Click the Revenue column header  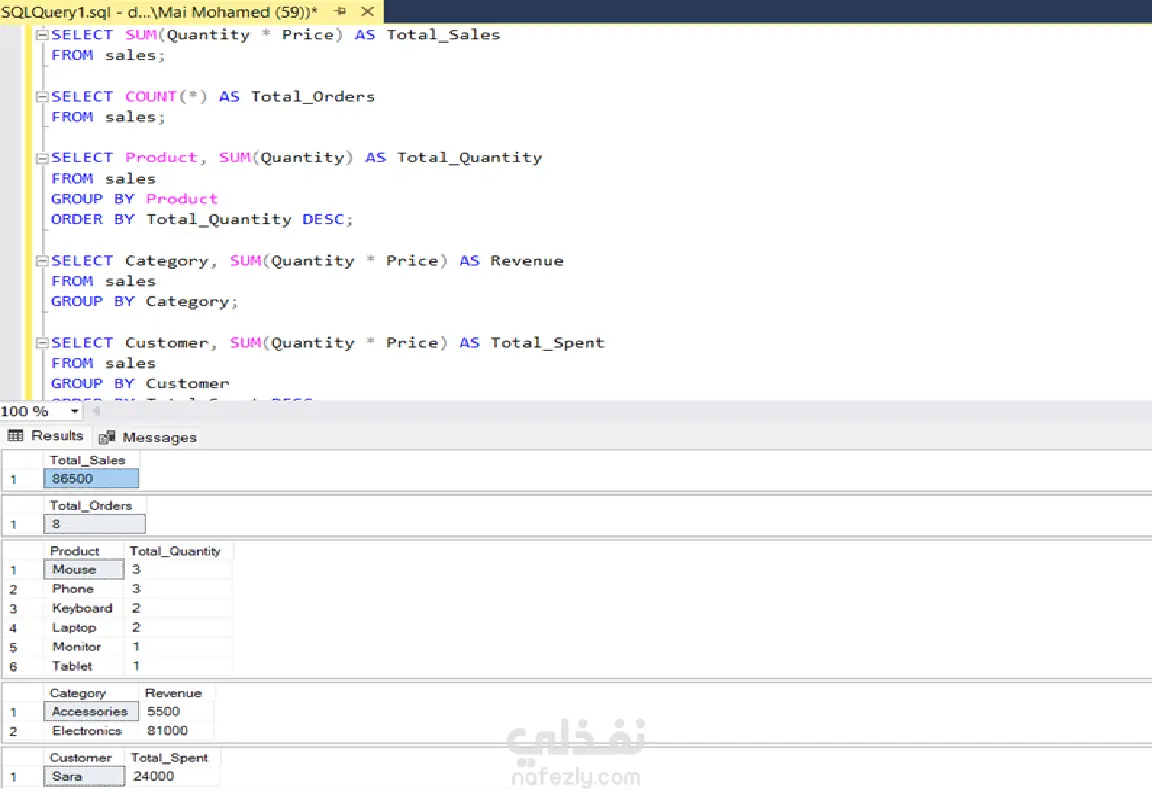[177, 693]
